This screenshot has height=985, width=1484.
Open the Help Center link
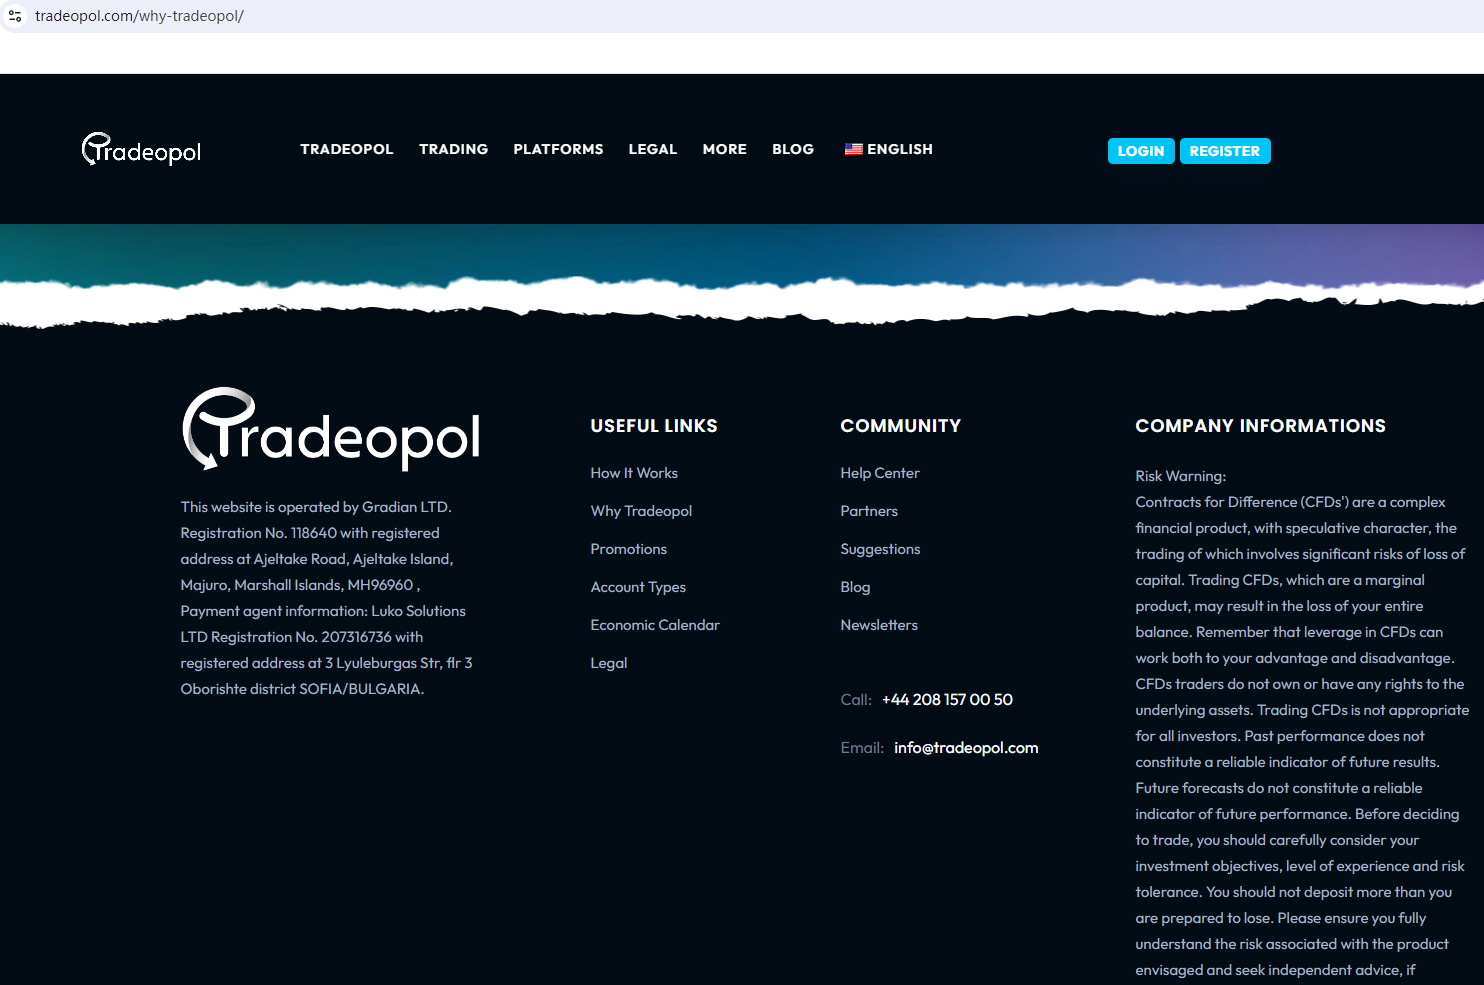coord(880,473)
